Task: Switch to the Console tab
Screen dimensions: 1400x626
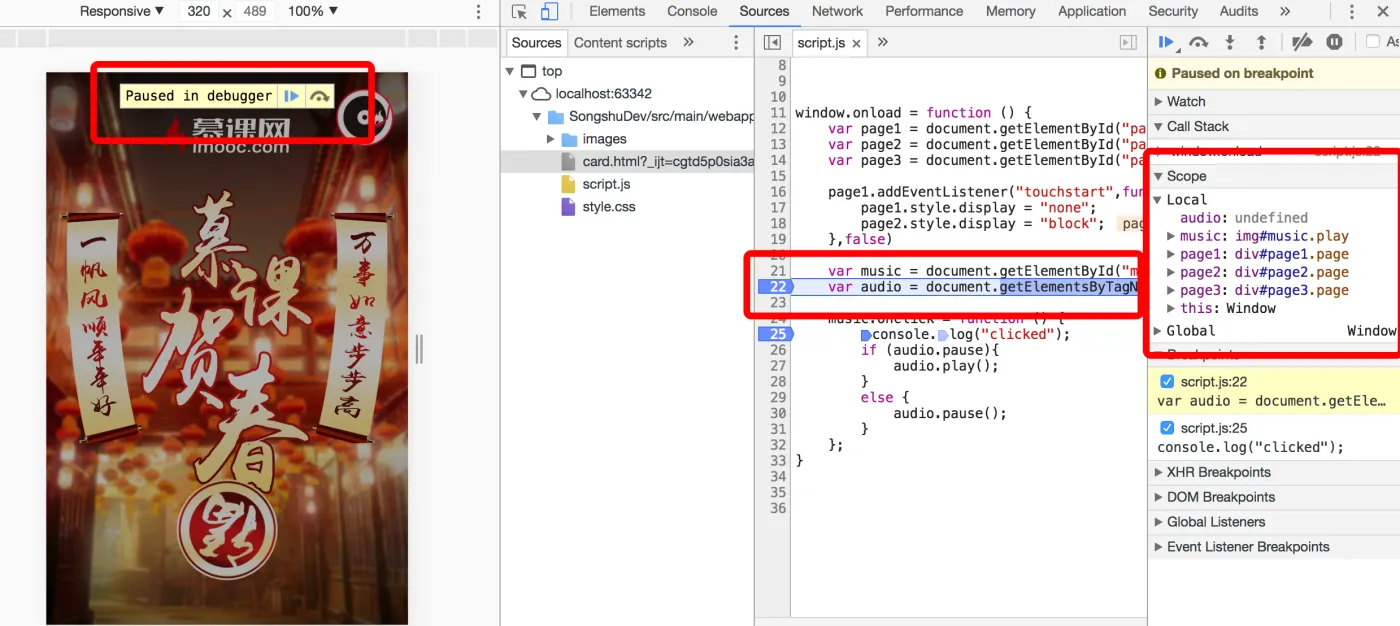Action: [692, 12]
